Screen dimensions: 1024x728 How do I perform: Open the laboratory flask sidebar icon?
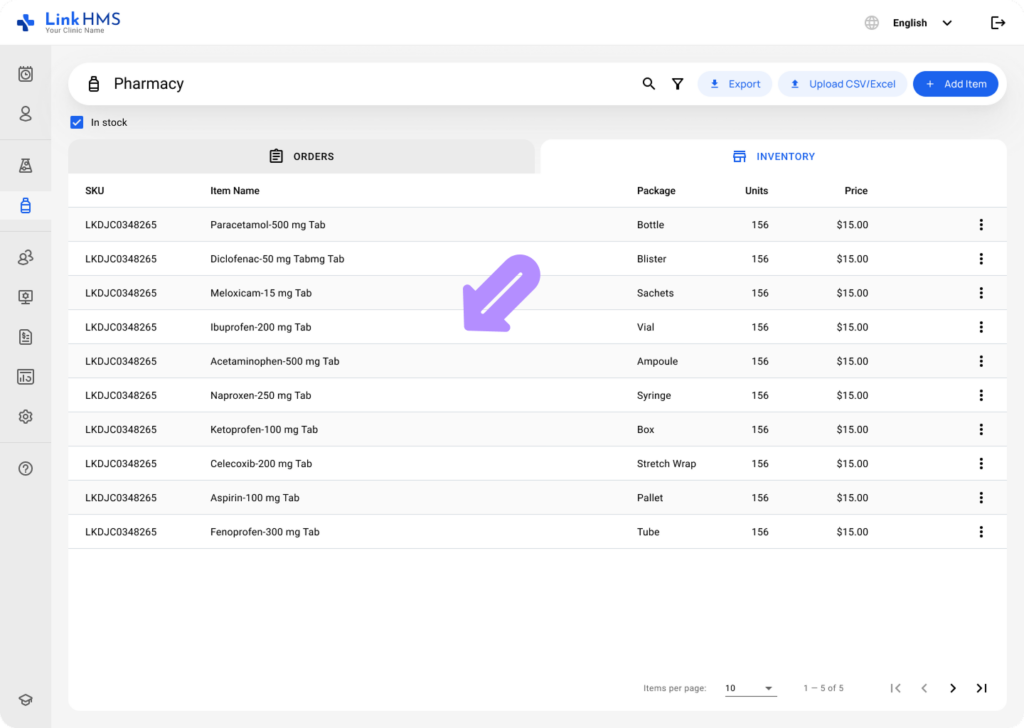25,165
